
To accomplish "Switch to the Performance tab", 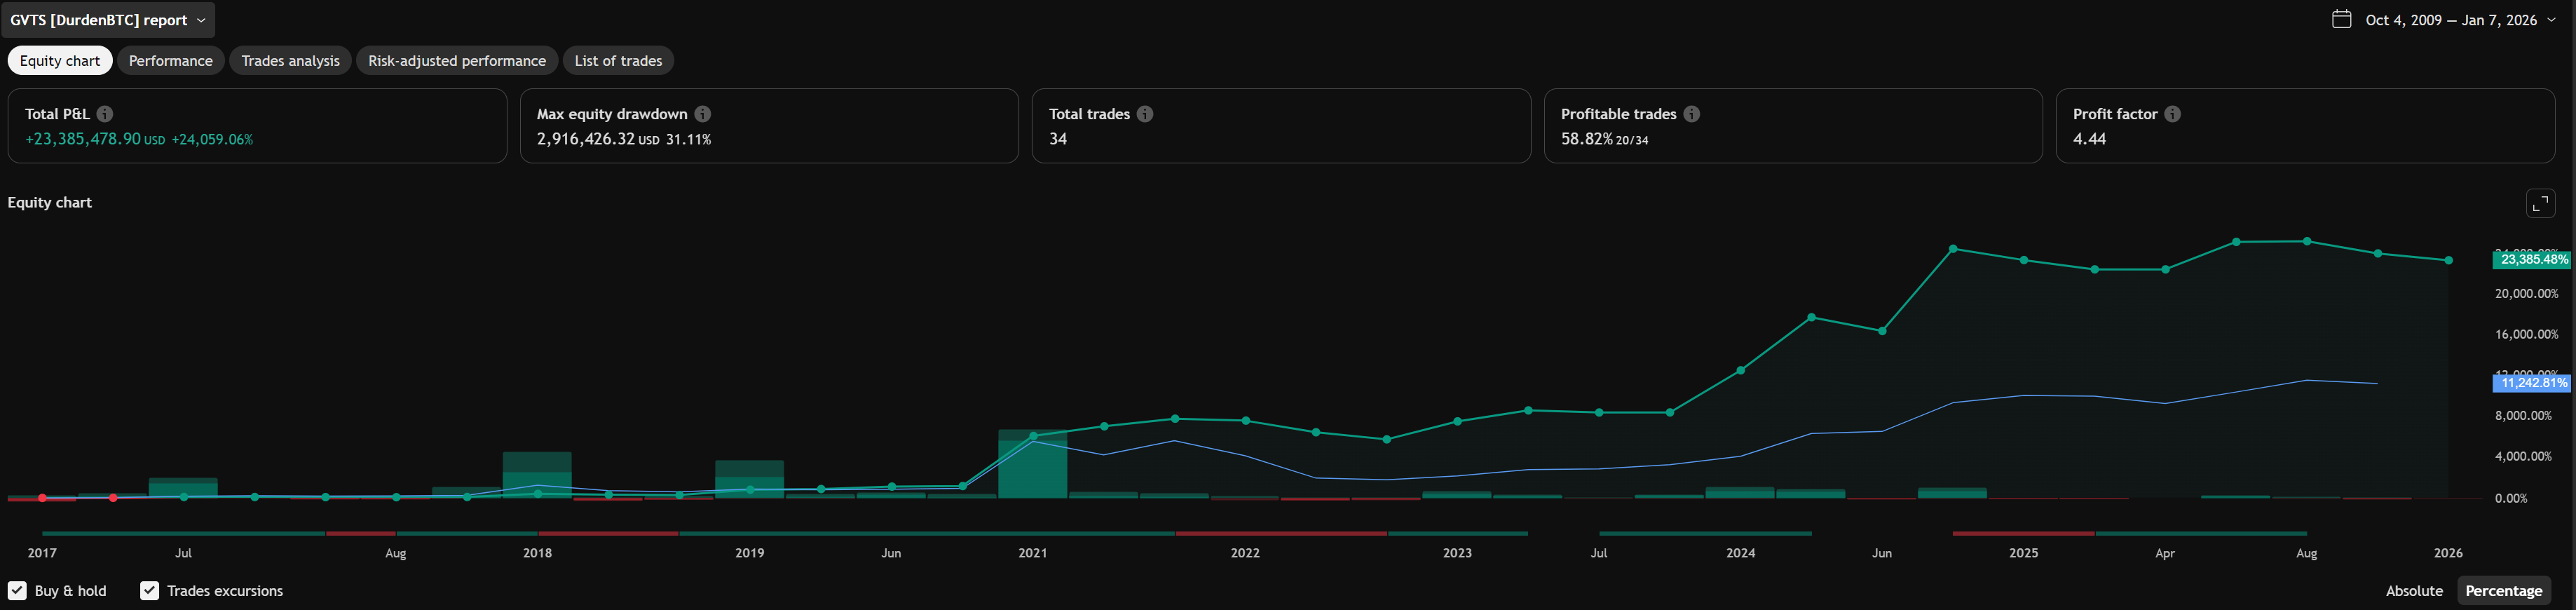I will pos(171,61).
